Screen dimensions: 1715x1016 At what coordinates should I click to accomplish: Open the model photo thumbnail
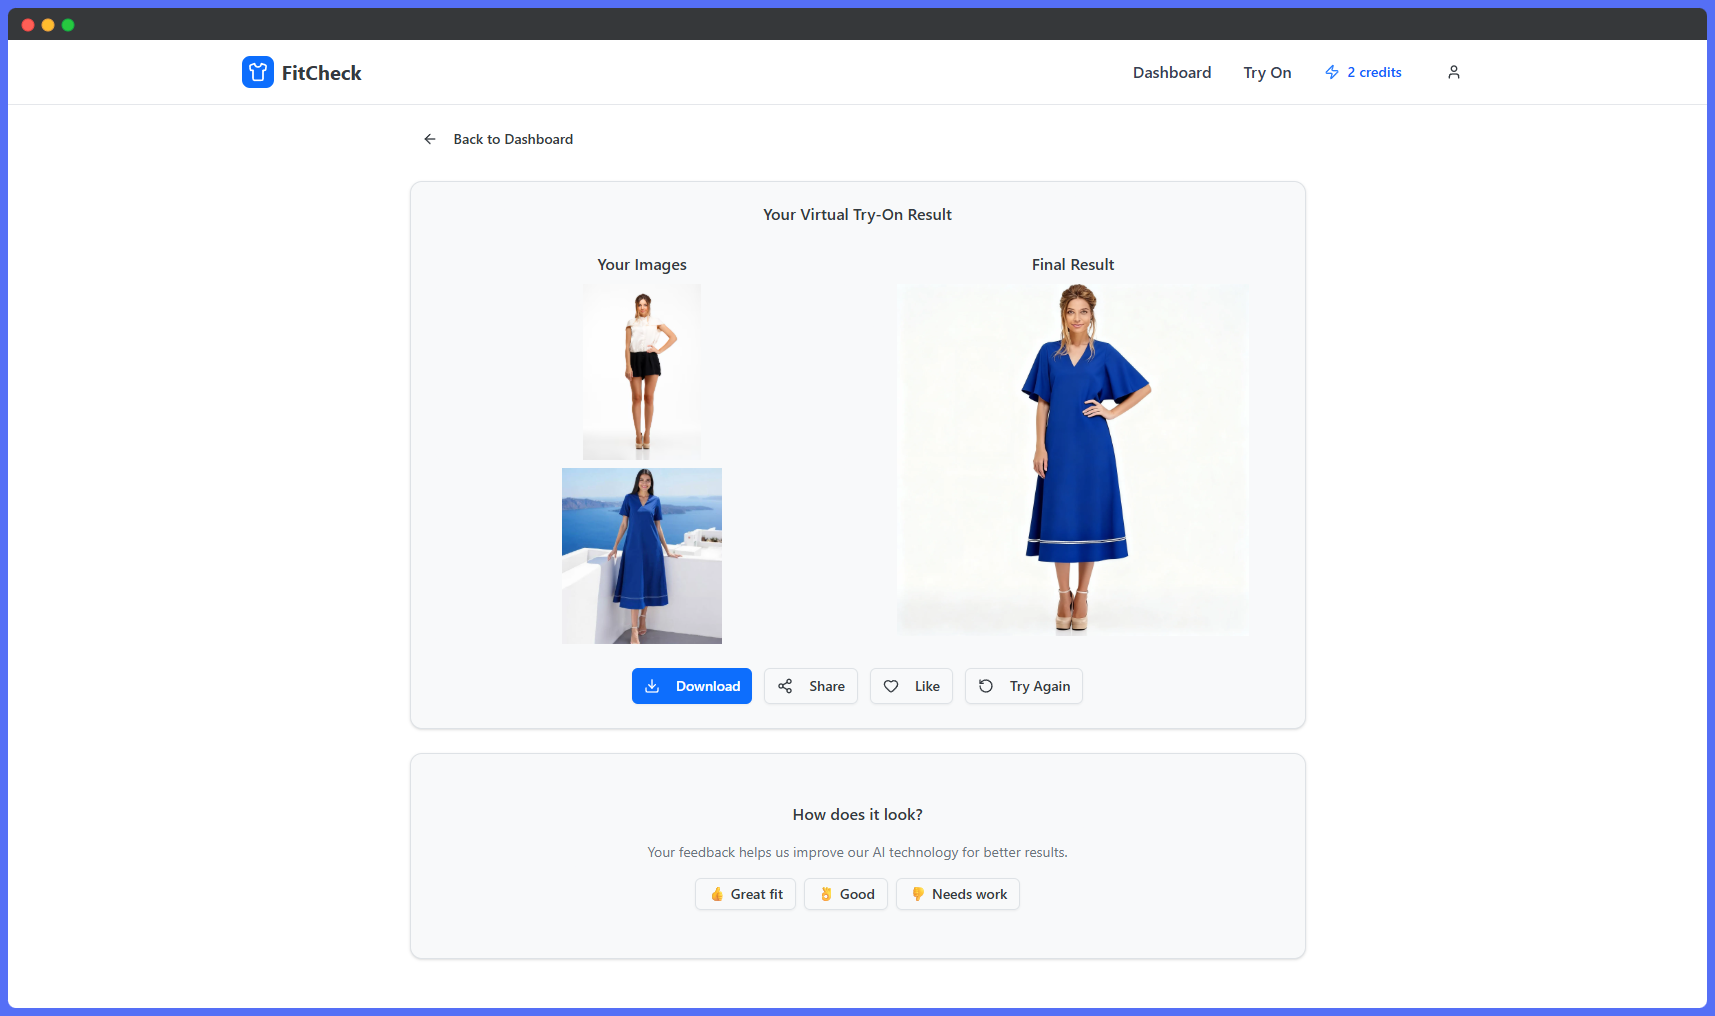[x=642, y=372]
